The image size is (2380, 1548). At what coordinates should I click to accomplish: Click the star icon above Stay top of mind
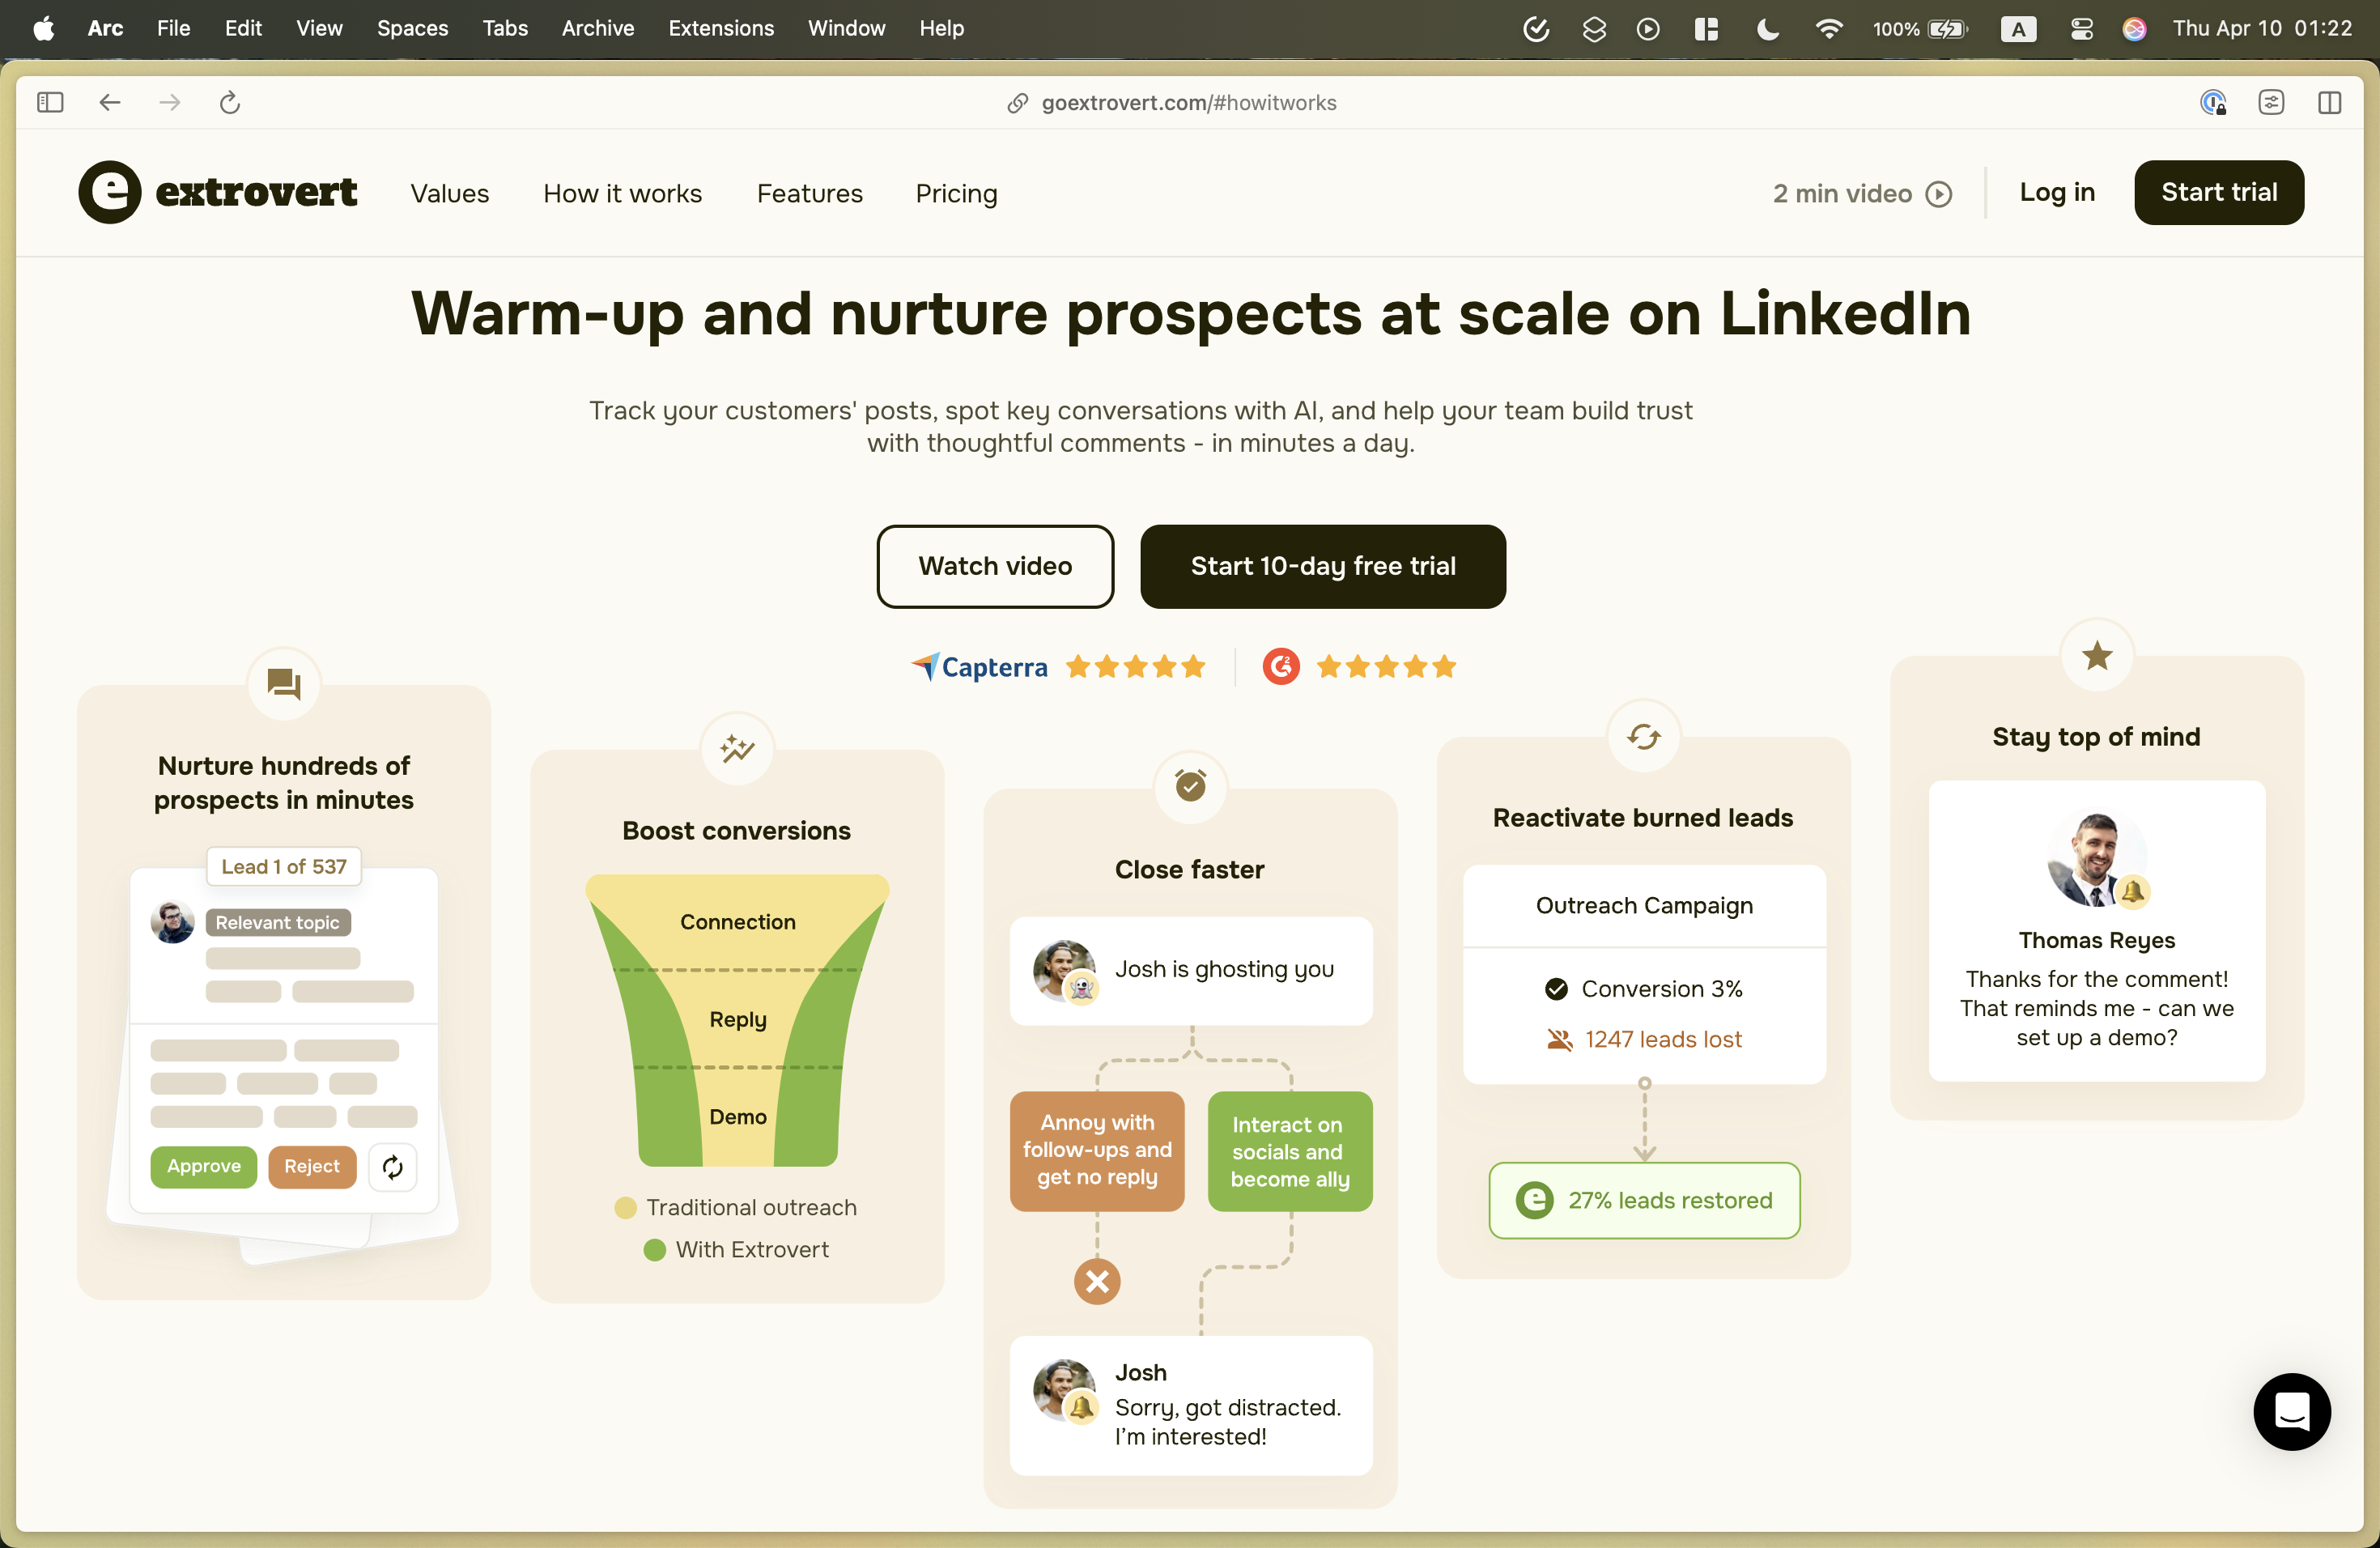(x=2097, y=656)
